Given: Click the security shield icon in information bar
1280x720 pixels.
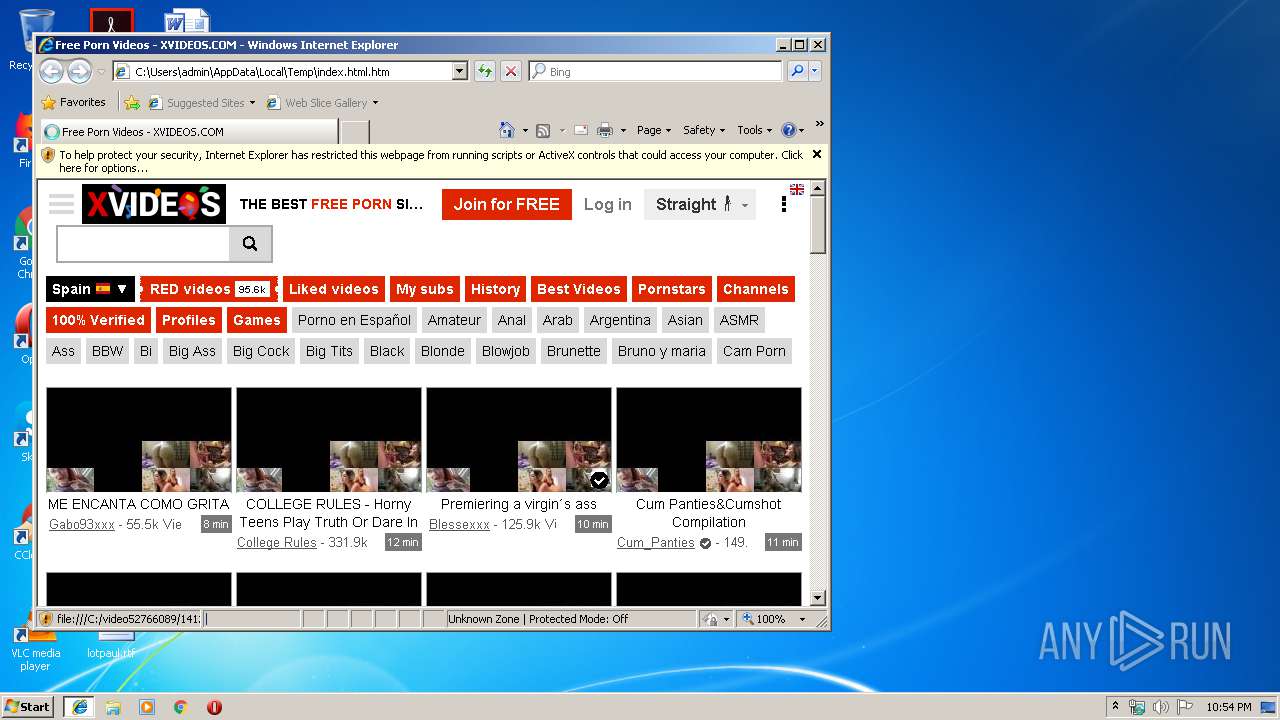Looking at the screenshot, I should [48, 156].
